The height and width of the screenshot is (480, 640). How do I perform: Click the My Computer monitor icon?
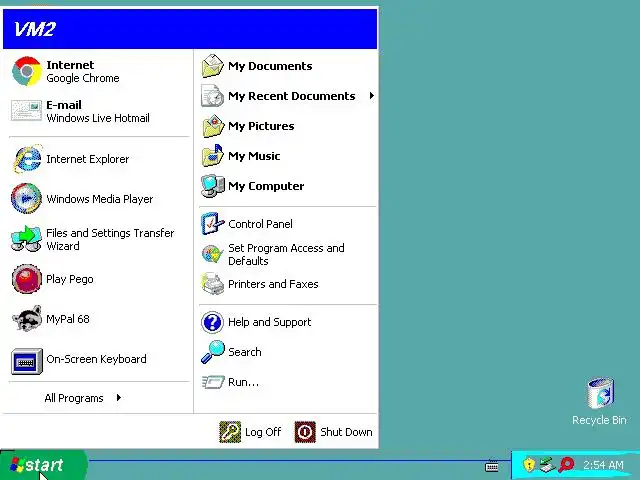[213, 186]
